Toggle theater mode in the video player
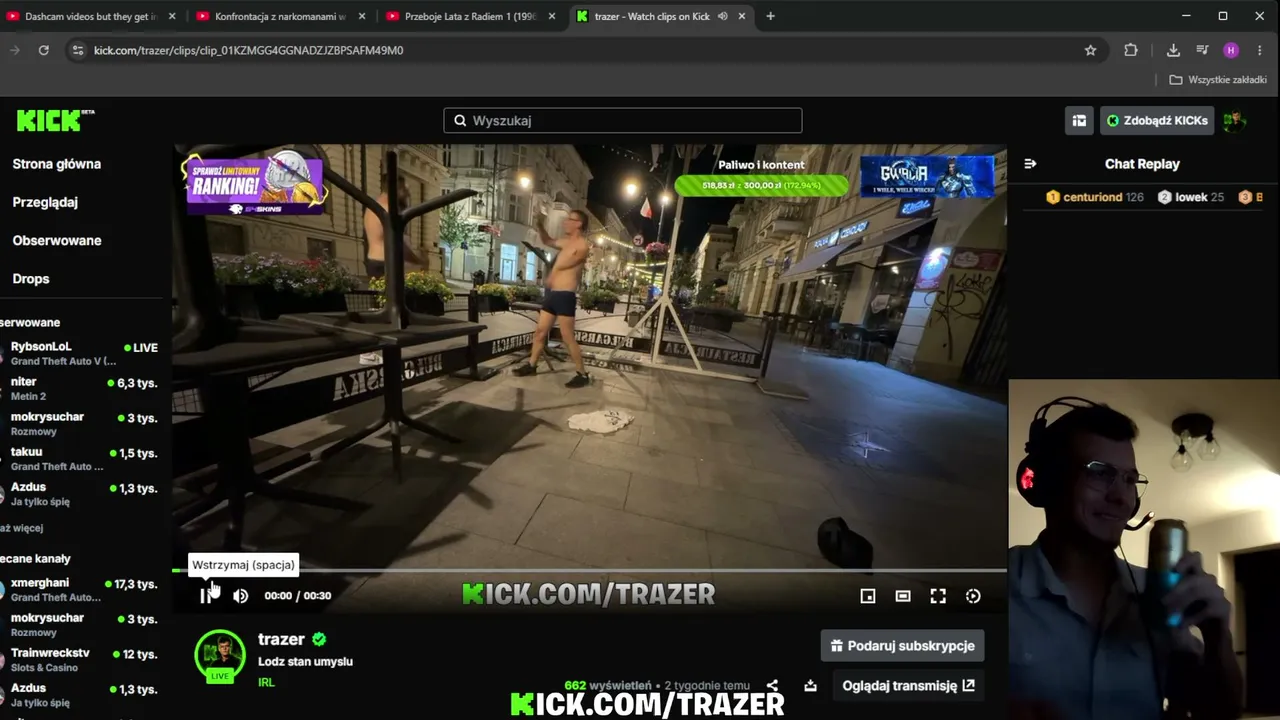 pos(903,596)
